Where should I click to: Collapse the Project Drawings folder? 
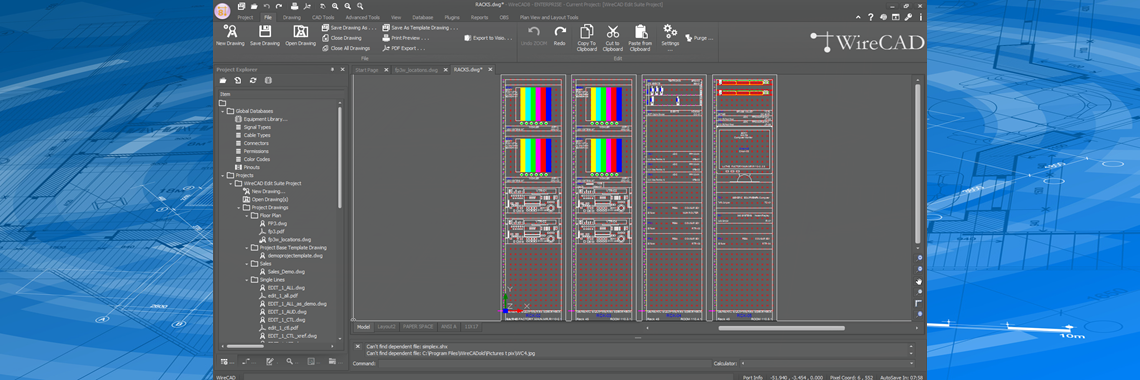tap(238, 208)
